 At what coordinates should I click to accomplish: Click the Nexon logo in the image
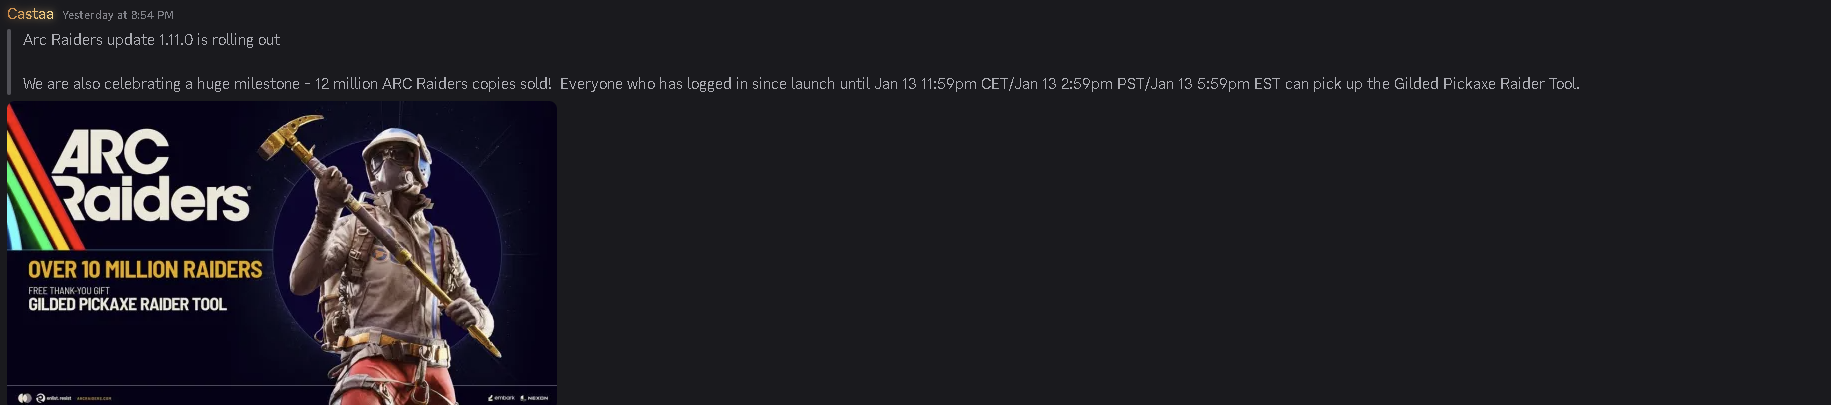tap(534, 397)
